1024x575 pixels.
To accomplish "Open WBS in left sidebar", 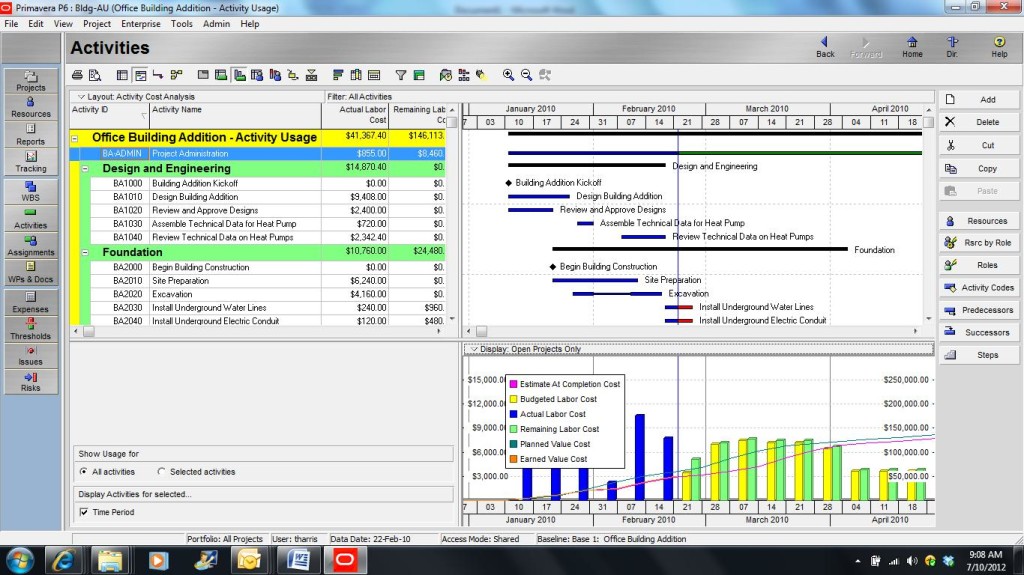I will (31, 191).
